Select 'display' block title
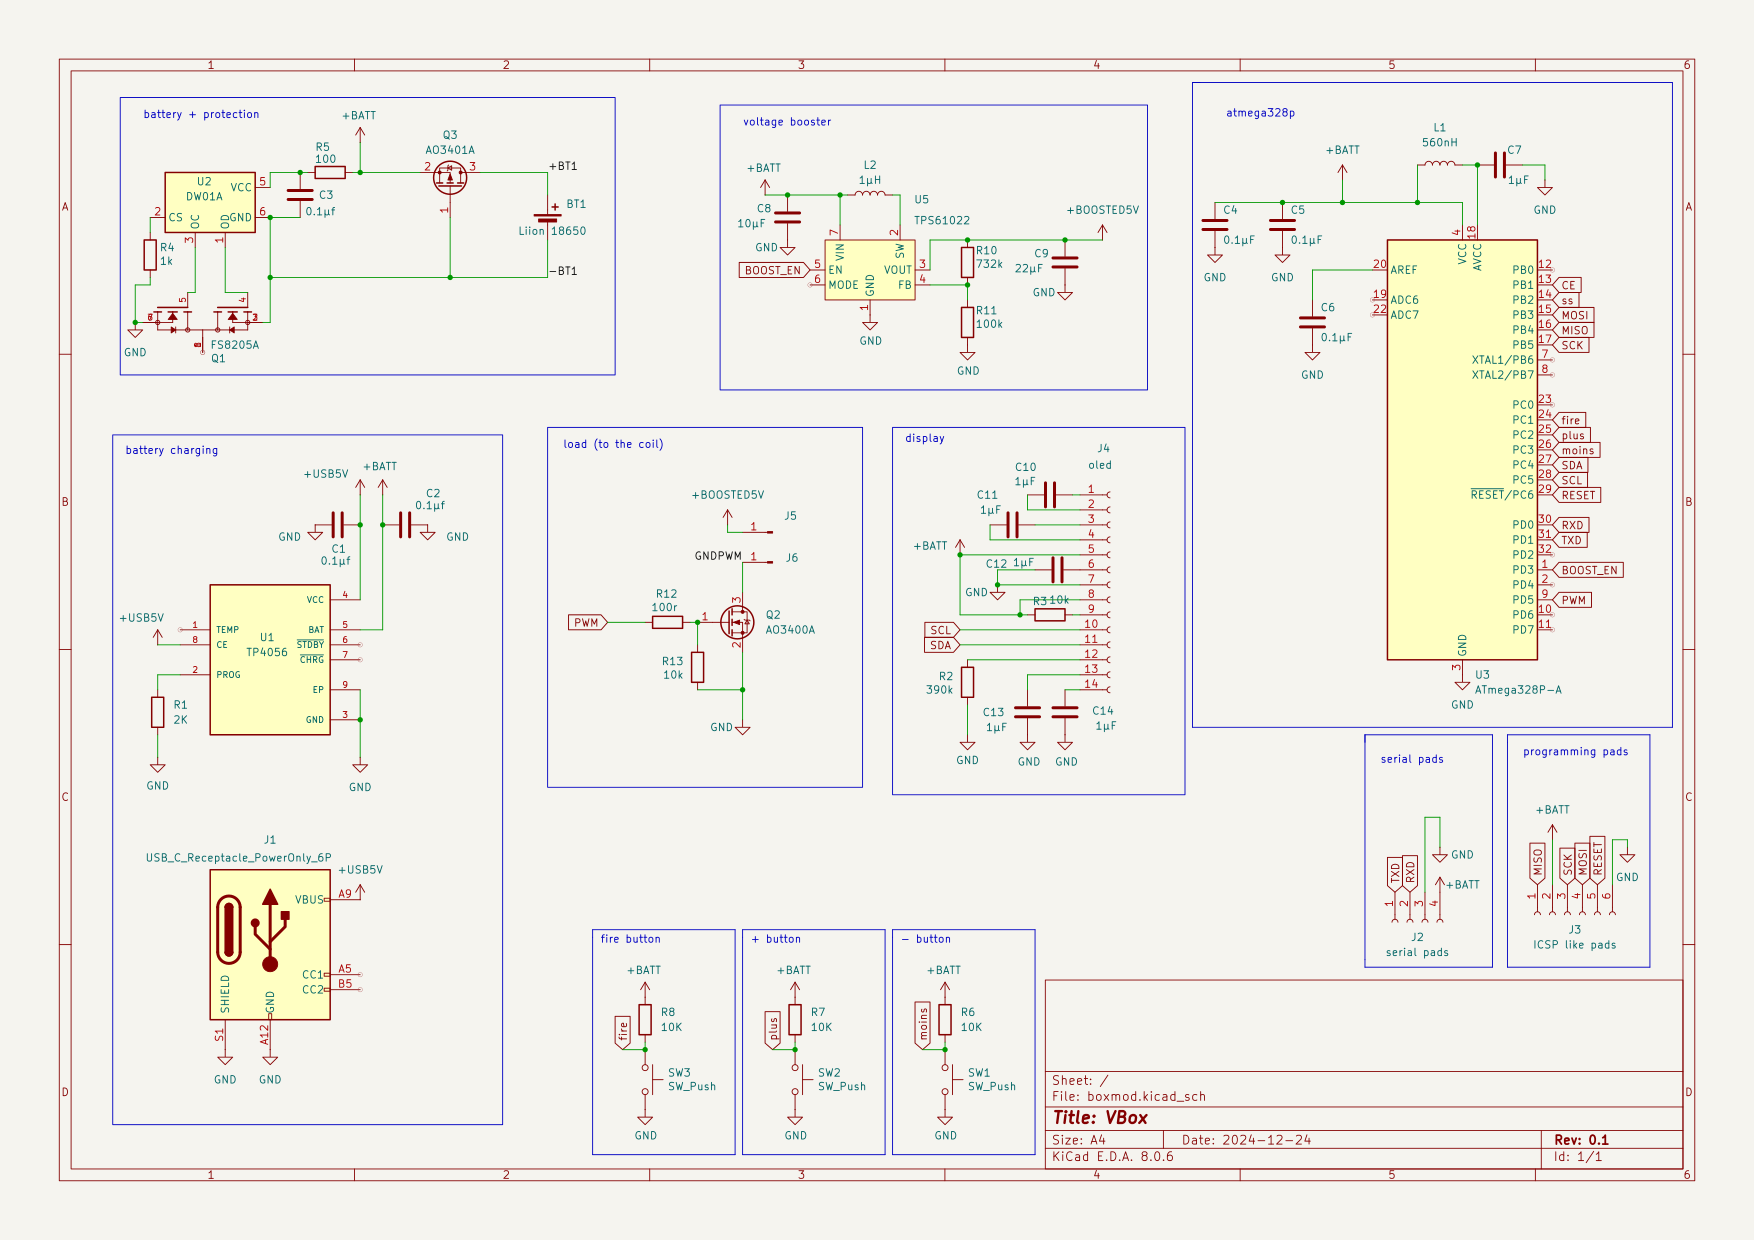The height and width of the screenshot is (1240, 1754). coord(925,438)
